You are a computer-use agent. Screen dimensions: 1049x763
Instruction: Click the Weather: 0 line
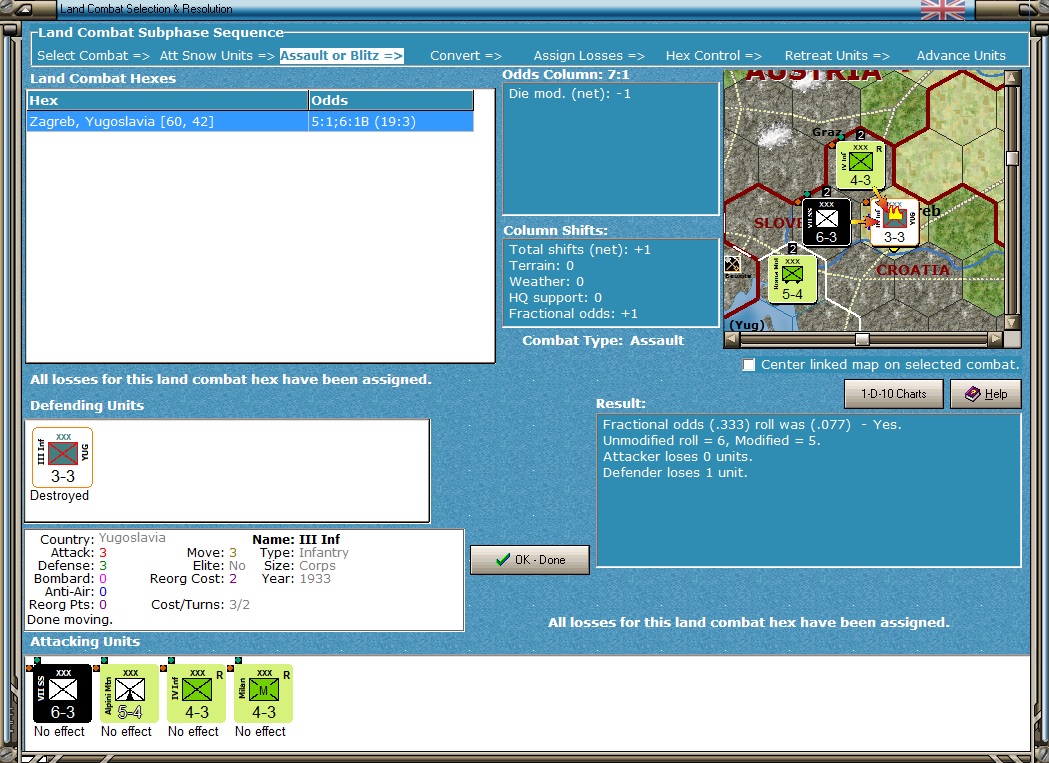click(x=546, y=282)
